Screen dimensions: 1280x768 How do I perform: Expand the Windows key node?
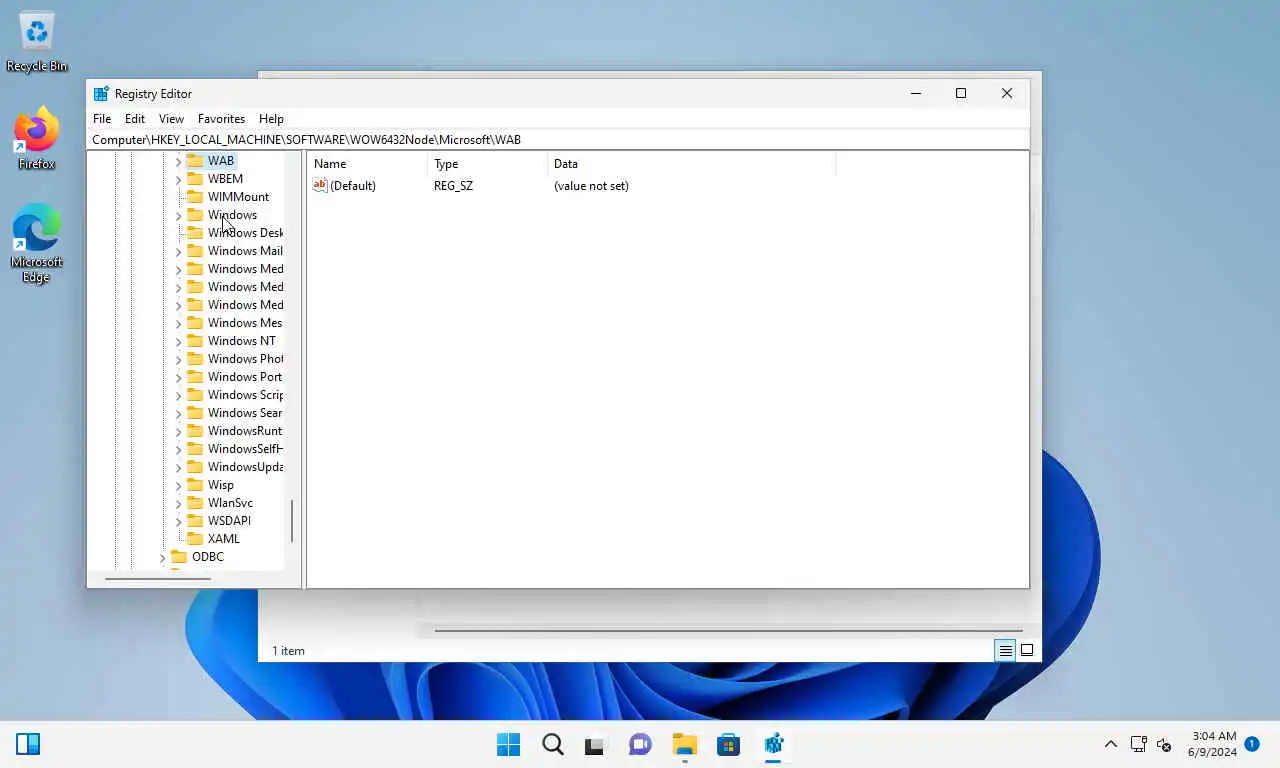pyautogui.click(x=179, y=215)
